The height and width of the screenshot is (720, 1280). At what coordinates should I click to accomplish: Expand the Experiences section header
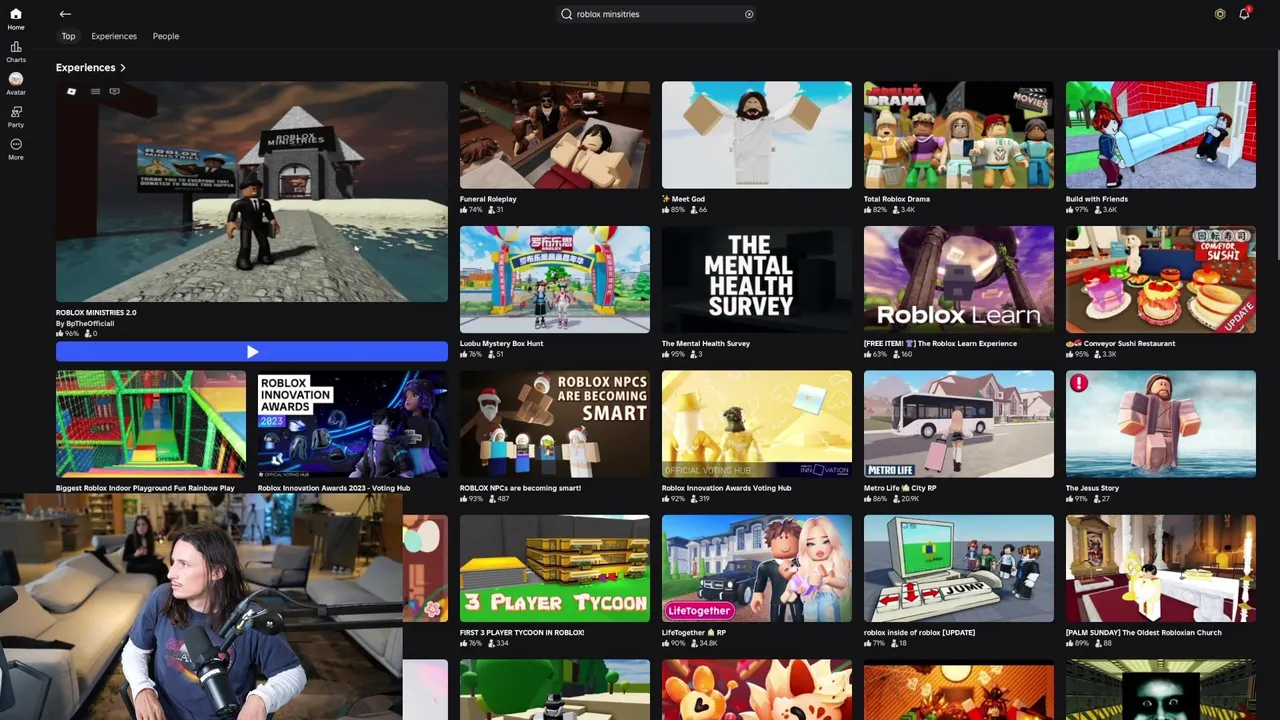tap(91, 67)
